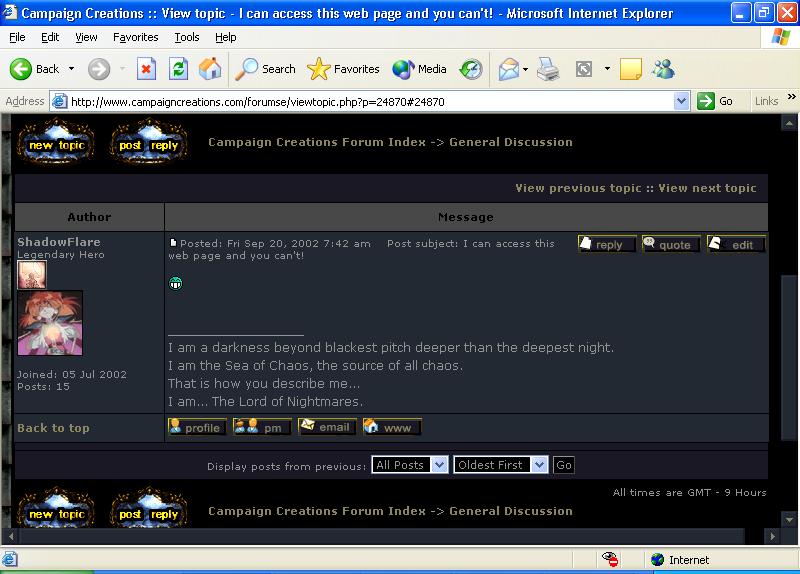Click the email button under the post
800x574 pixels.
point(327,427)
